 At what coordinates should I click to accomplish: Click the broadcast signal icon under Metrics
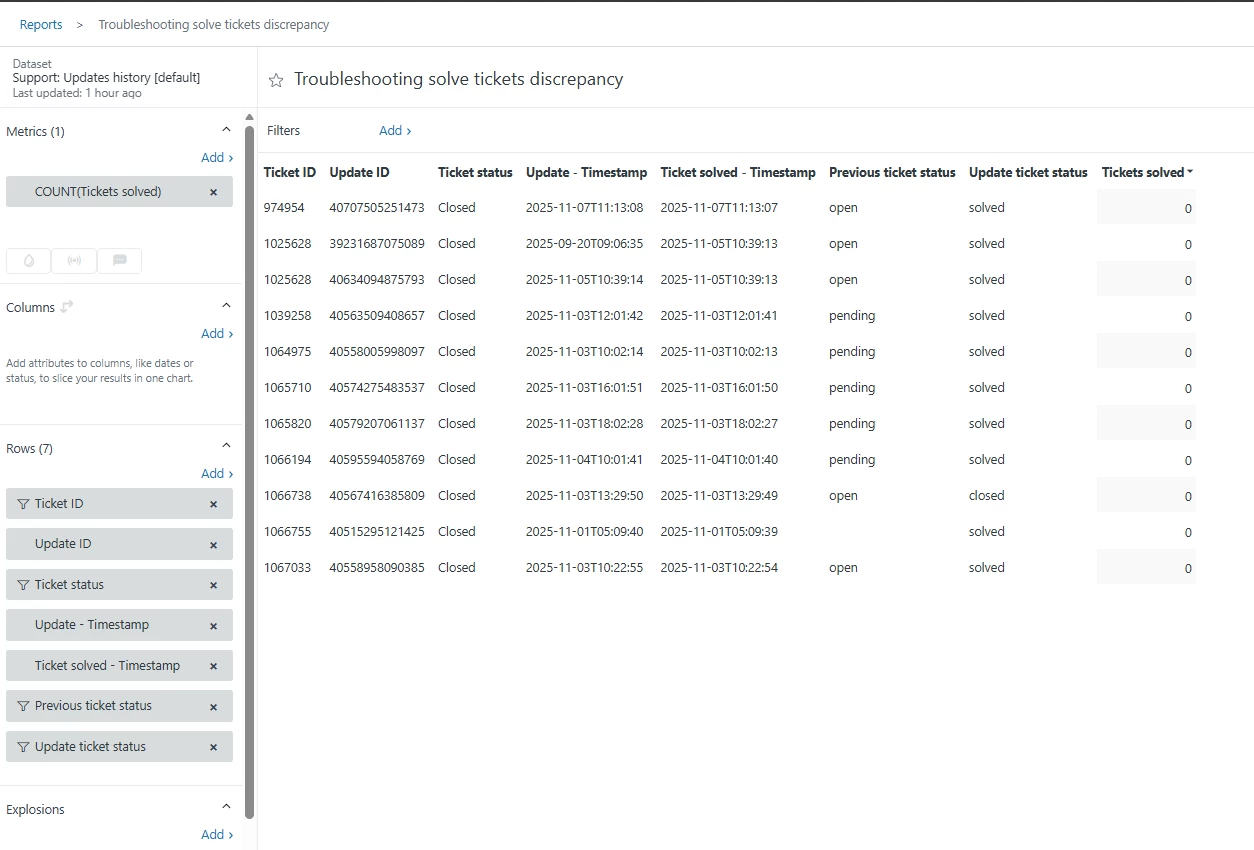pyautogui.click(x=74, y=260)
